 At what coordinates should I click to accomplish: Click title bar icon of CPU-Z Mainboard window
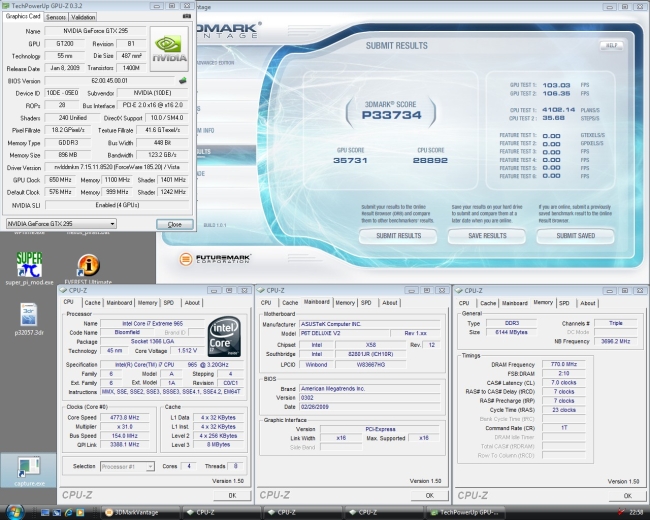(261, 290)
